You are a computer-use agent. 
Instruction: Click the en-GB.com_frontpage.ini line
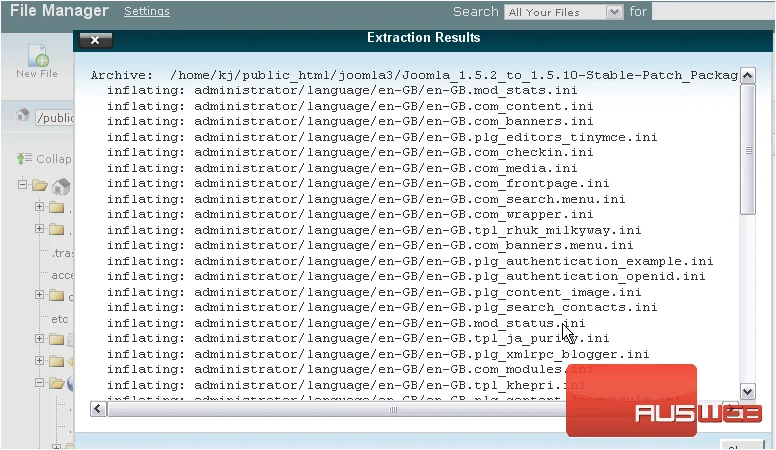click(x=358, y=184)
